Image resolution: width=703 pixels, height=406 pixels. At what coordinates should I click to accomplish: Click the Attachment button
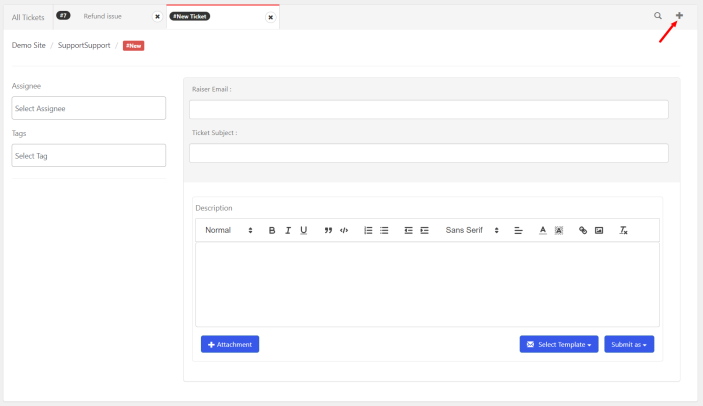(230, 344)
